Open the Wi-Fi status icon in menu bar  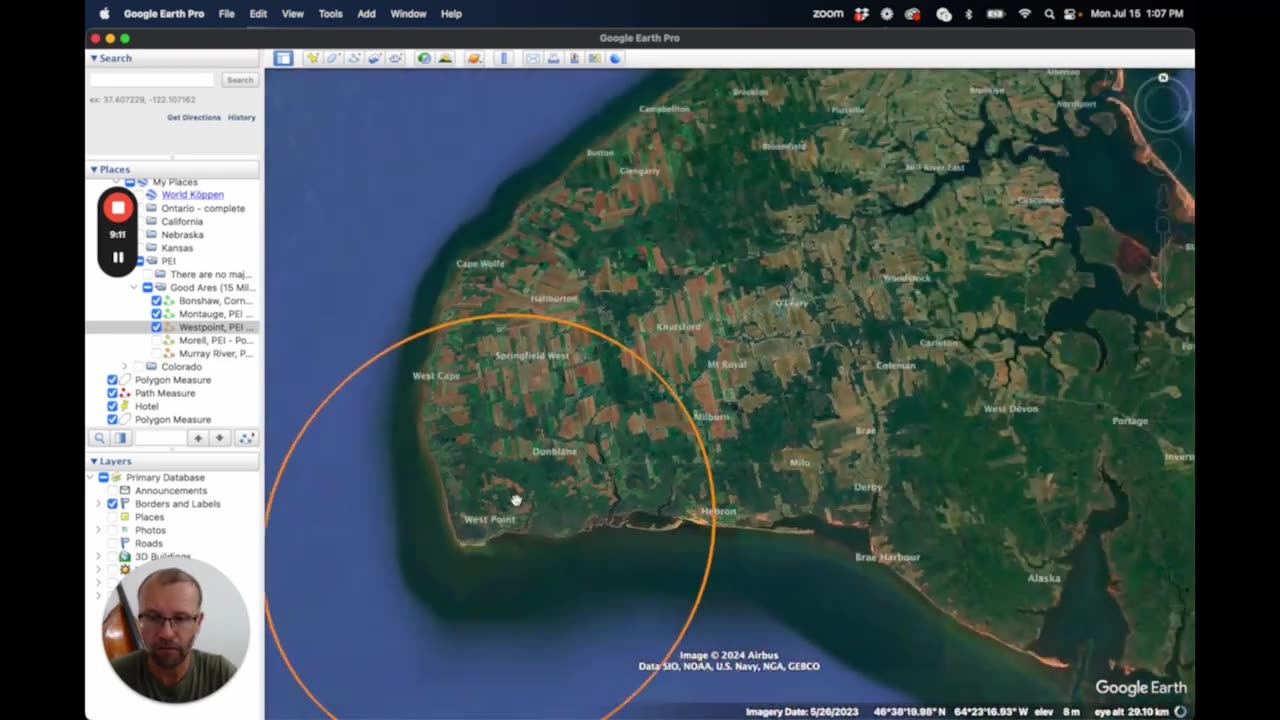pyautogui.click(x=1024, y=14)
